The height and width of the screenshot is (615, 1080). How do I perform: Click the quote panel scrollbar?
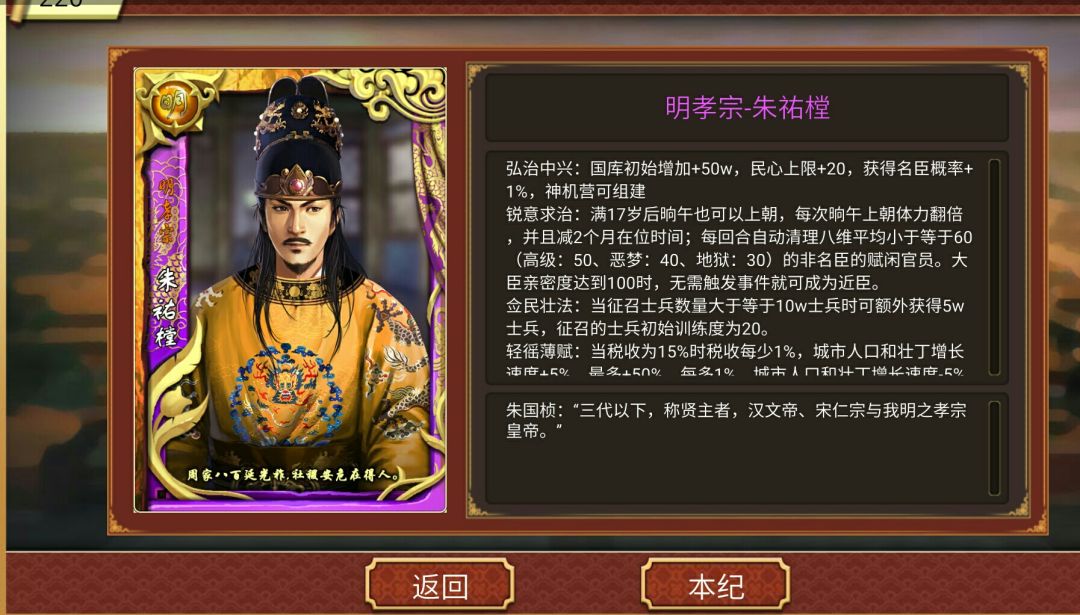coord(994,448)
